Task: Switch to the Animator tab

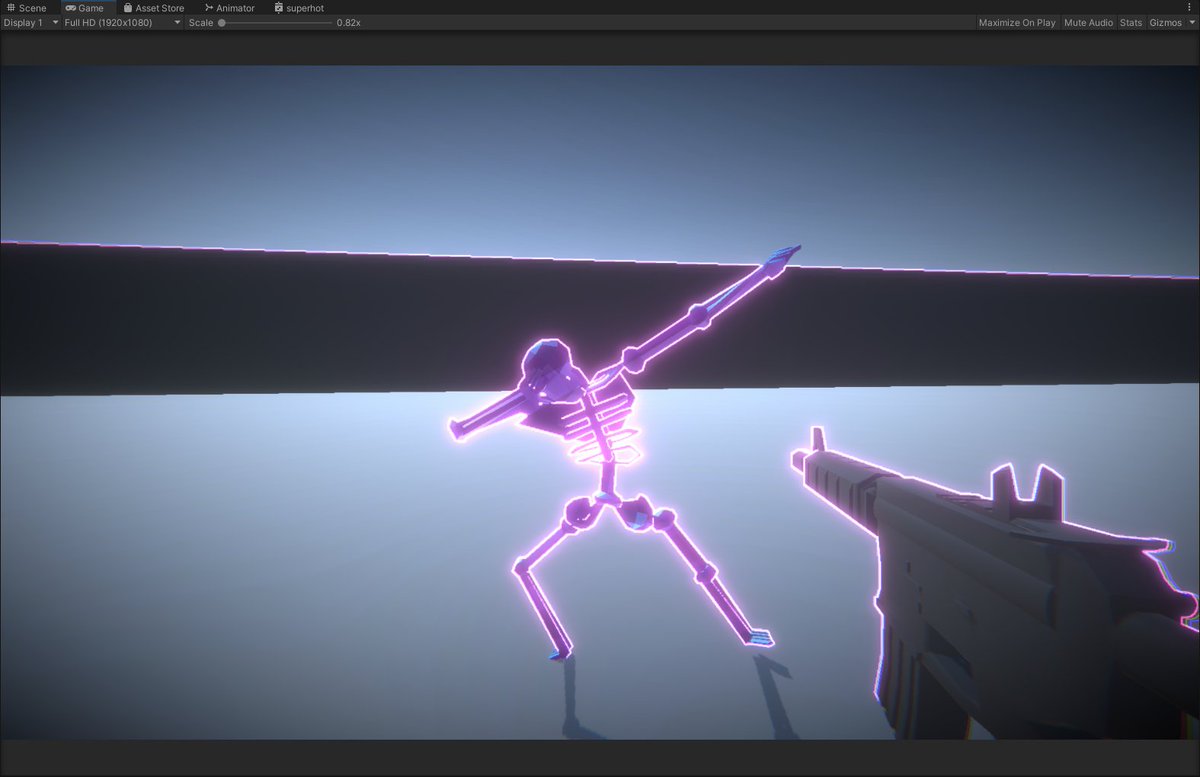Action: [x=229, y=8]
